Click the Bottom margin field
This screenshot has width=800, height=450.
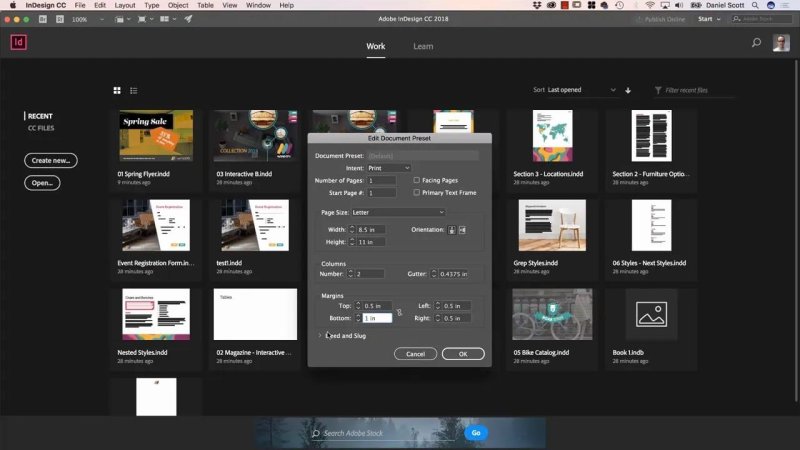[x=377, y=318]
